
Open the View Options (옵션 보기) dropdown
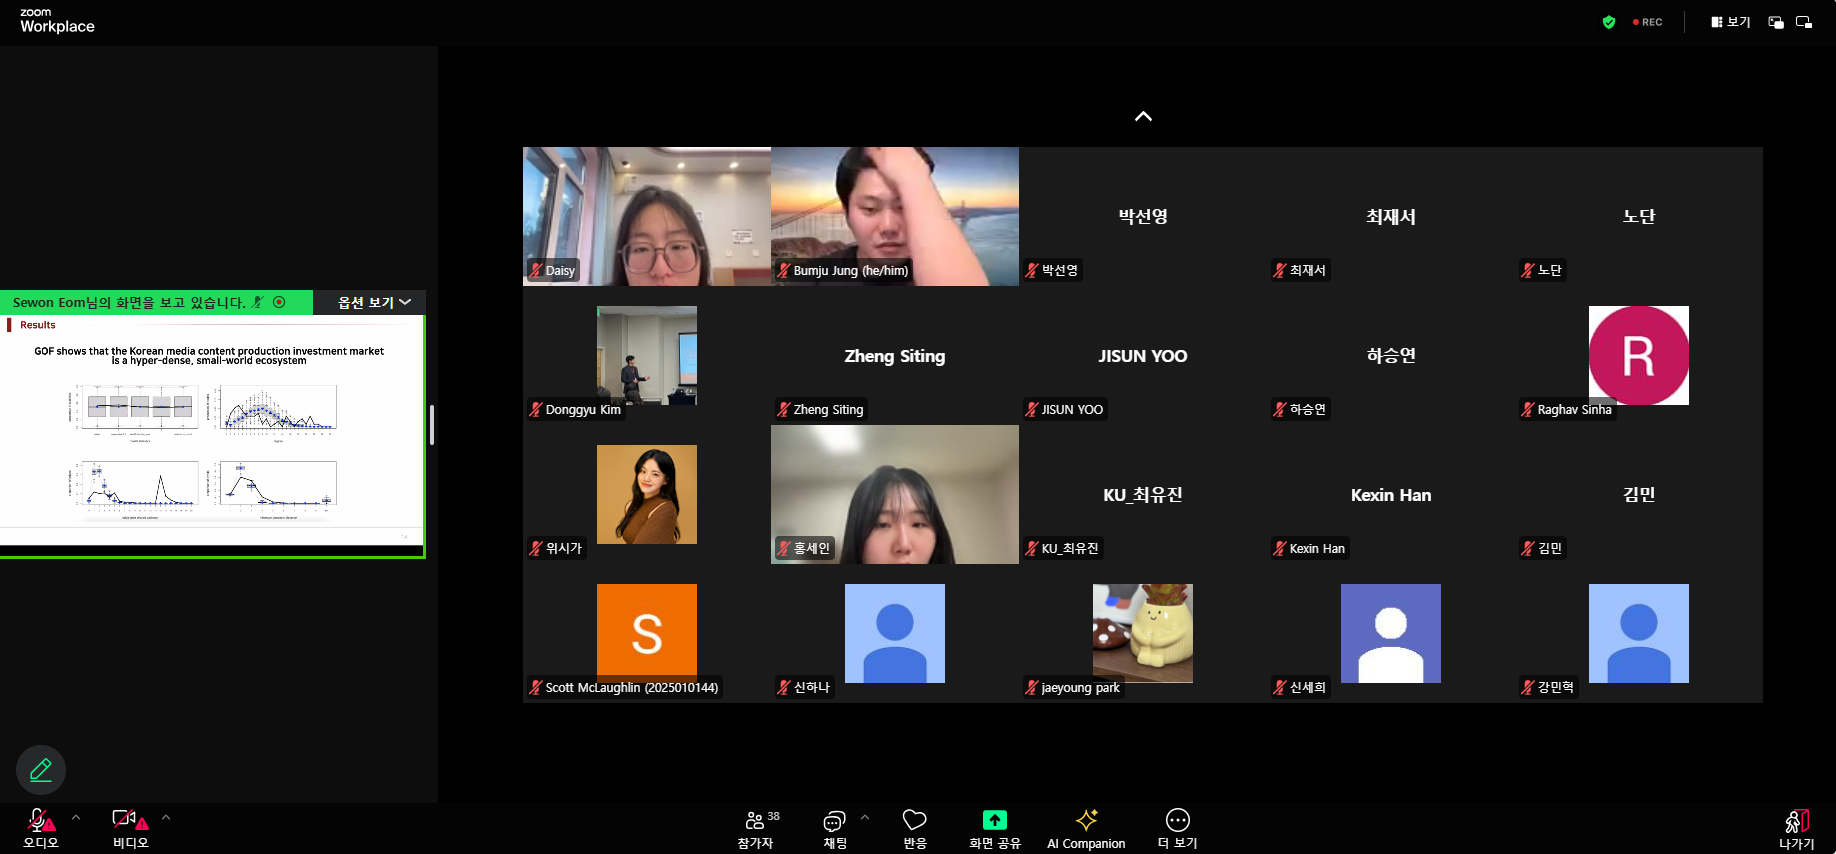[373, 302]
